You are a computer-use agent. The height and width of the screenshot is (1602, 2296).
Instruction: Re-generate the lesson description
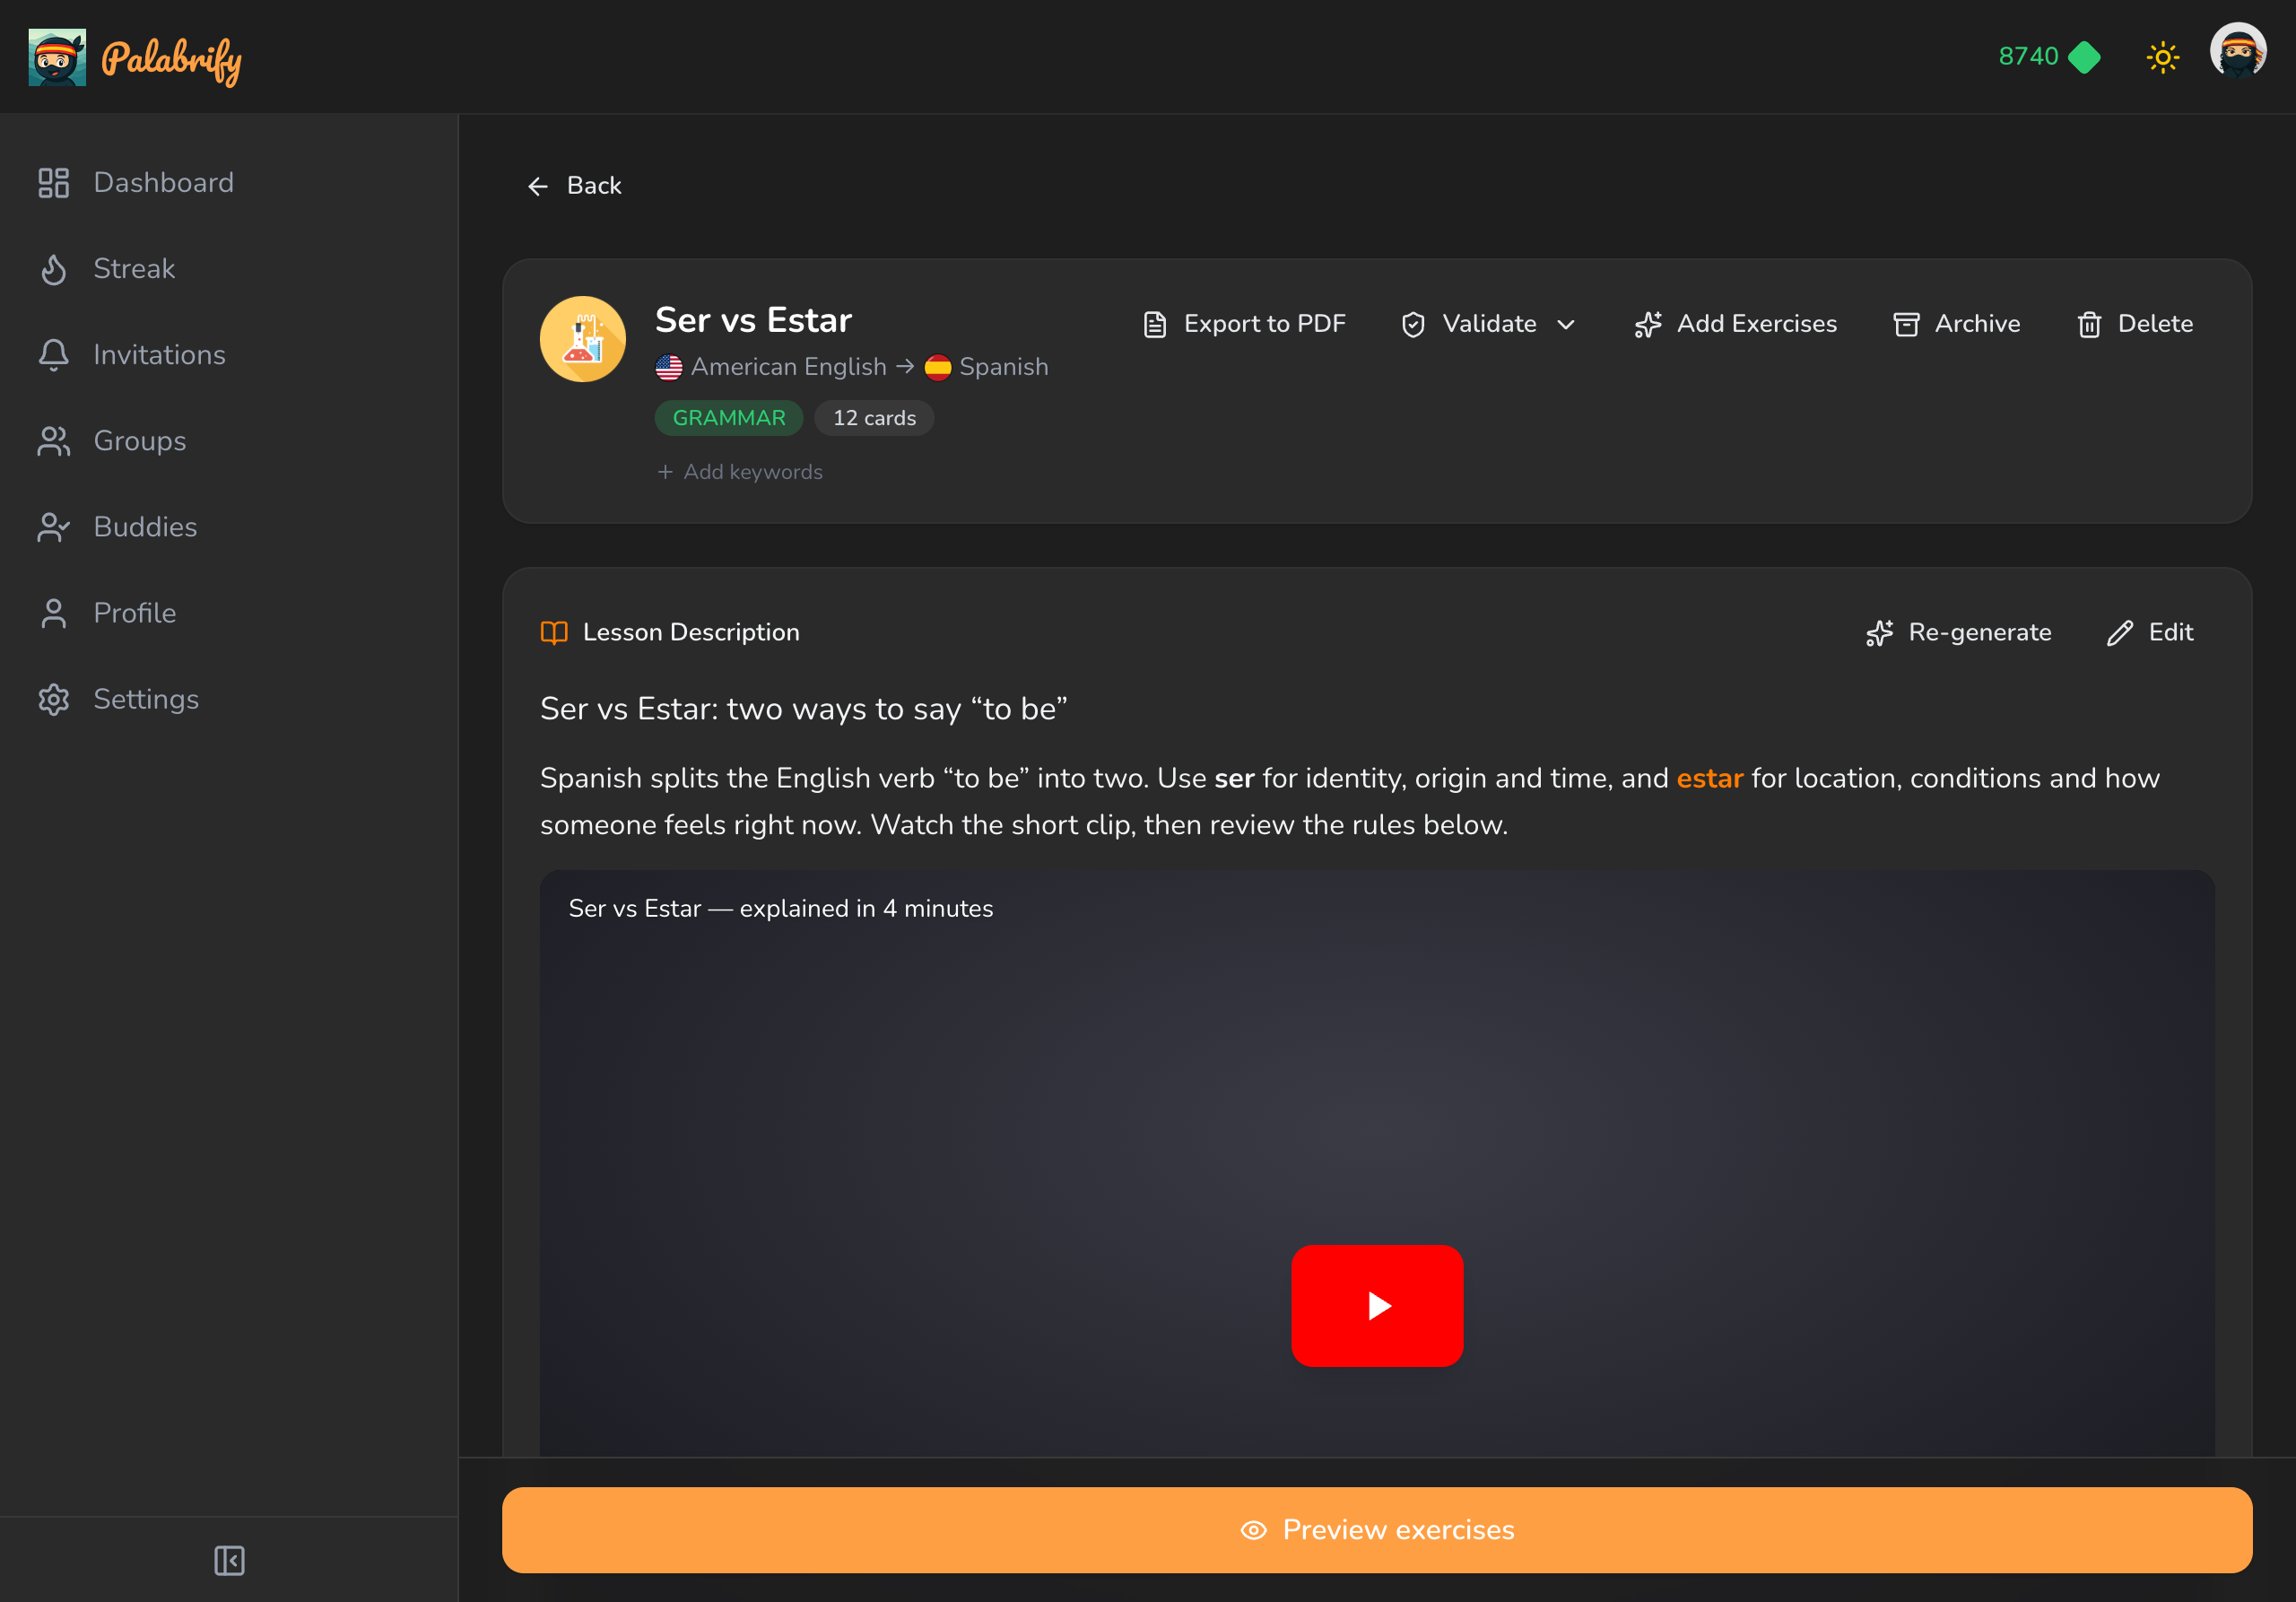pos(1958,633)
